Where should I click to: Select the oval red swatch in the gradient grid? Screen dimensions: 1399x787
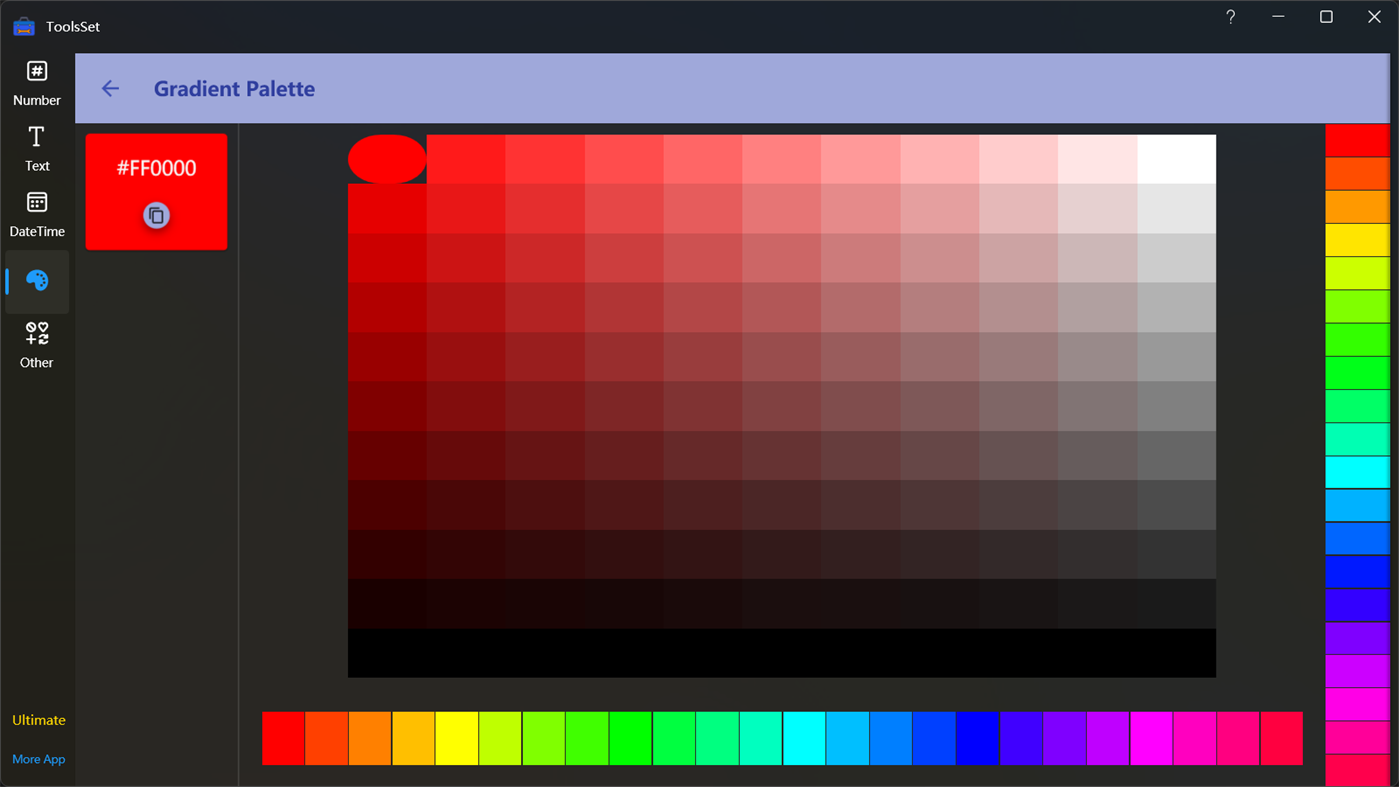pyautogui.click(x=387, y=159)
